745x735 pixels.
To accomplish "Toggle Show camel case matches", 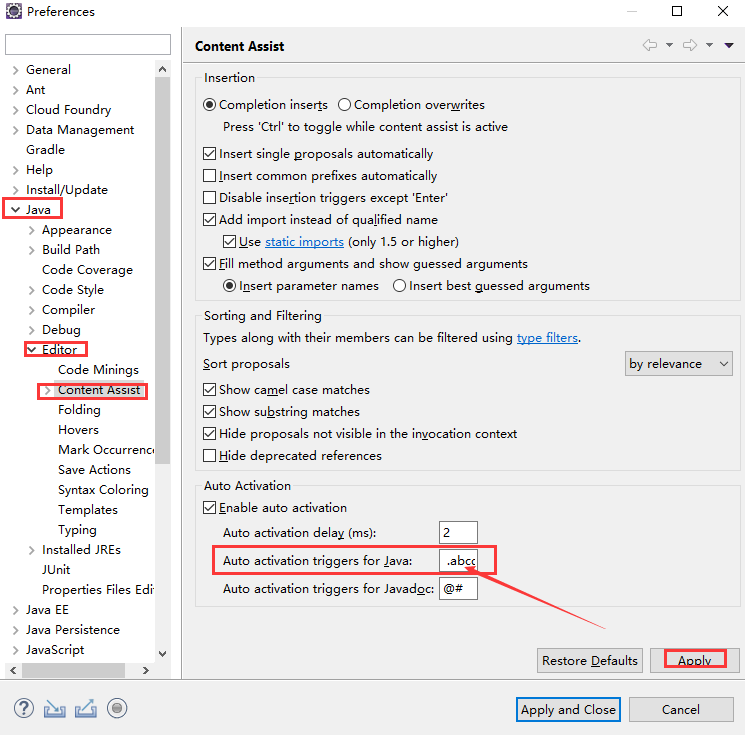I will click(x=210, y=390).
